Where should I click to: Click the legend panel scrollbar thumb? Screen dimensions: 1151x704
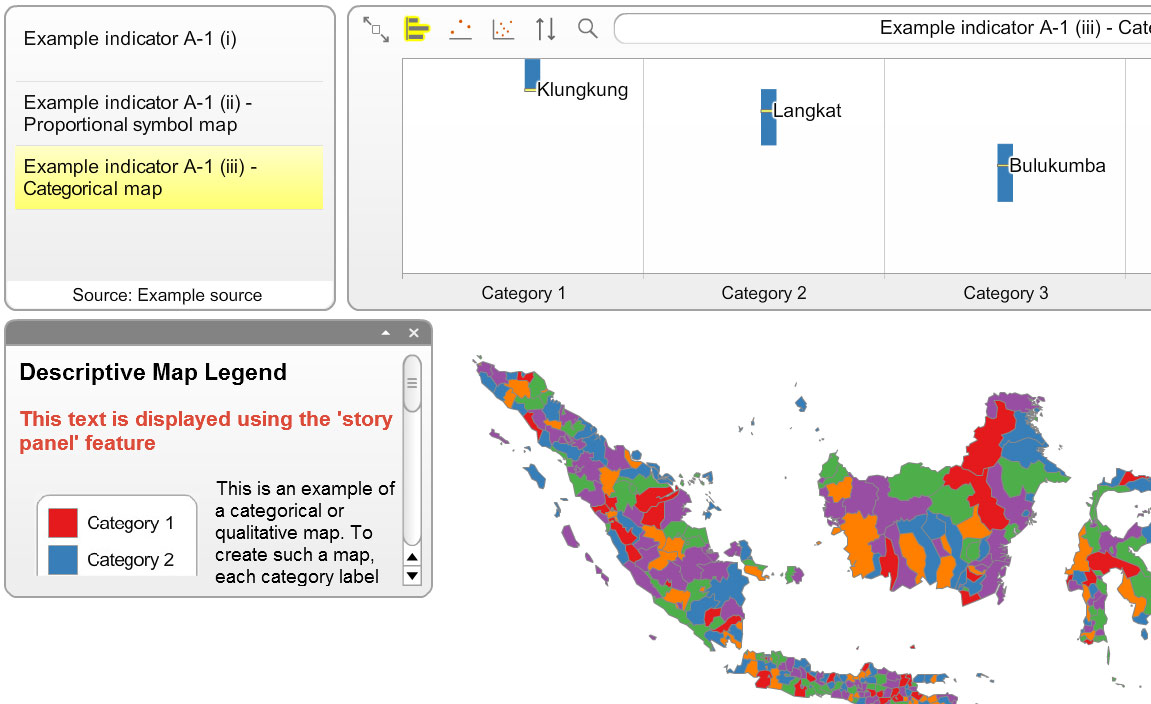coord(412,383)
